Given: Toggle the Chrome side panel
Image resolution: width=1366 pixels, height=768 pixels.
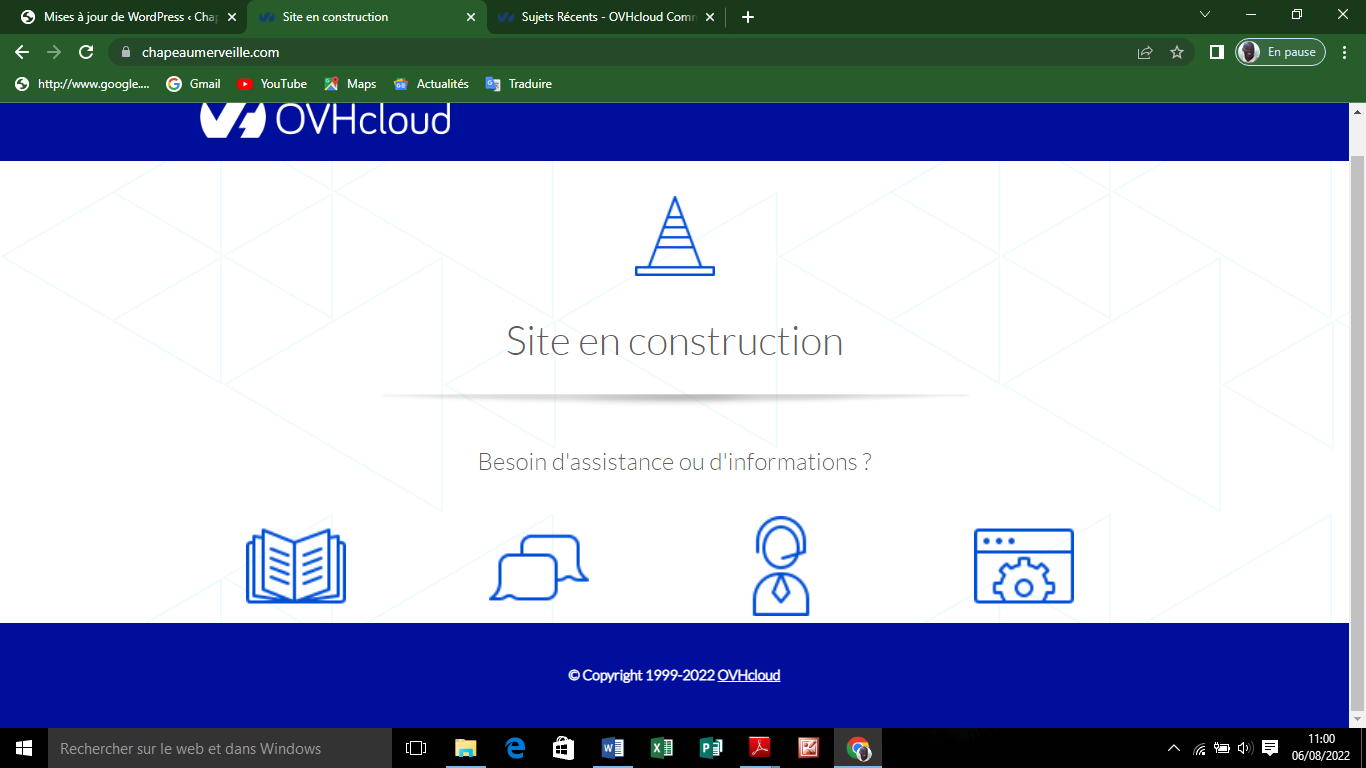Looking at the screenshot, I should [1216, 52].
